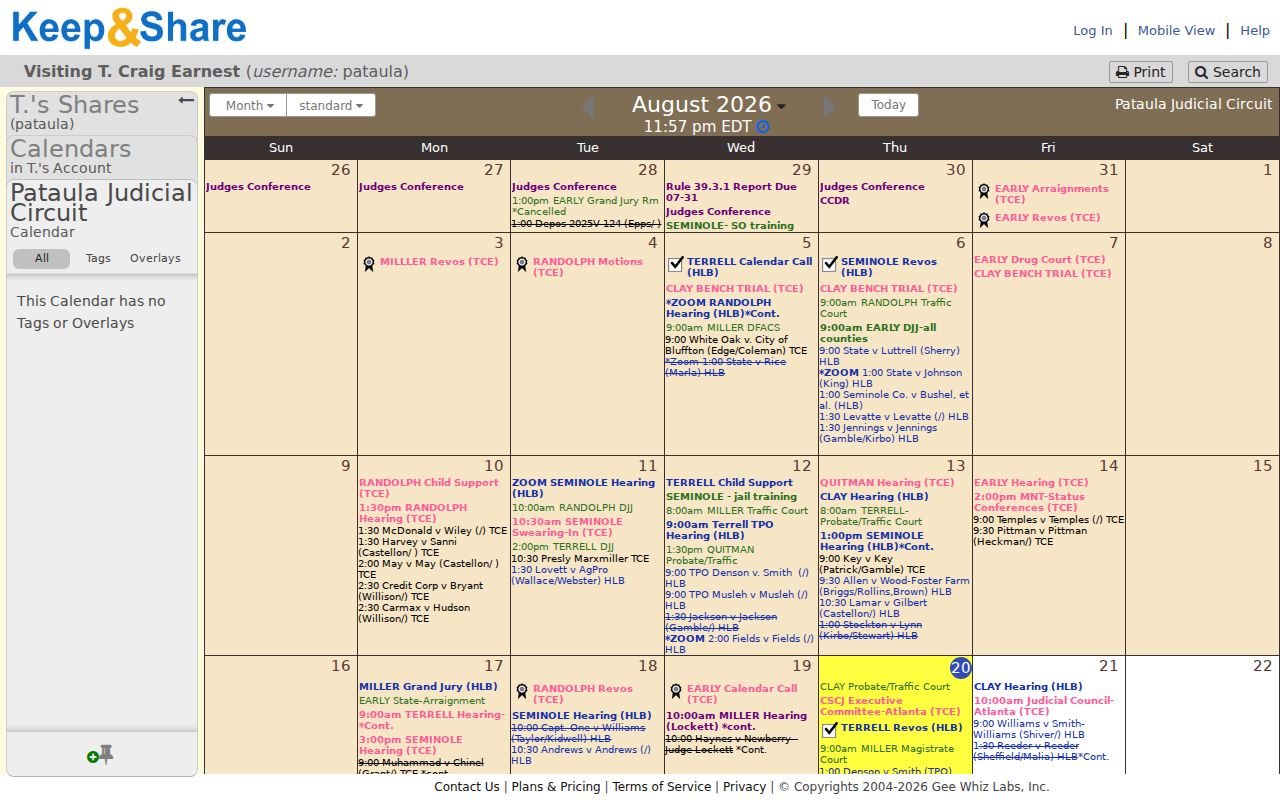Open the standard layout dropdown
This screenshot has height=800, width=1280.
[331, 105]
